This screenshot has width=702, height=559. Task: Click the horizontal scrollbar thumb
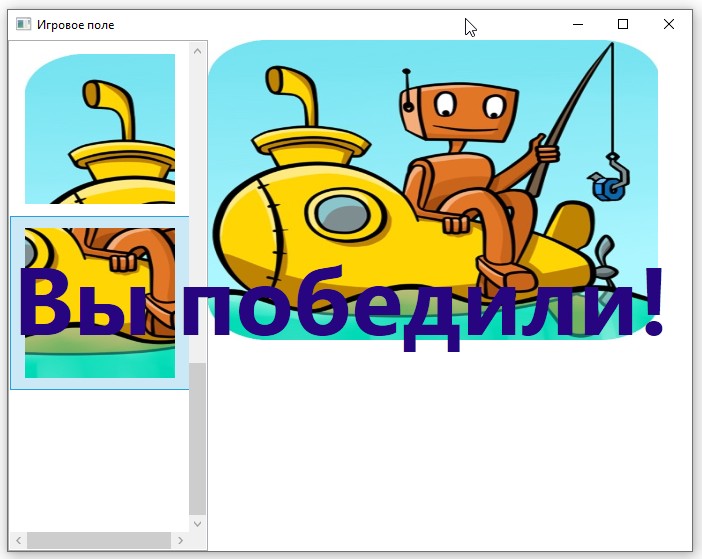pyautogui.click(x=99, y=540)
